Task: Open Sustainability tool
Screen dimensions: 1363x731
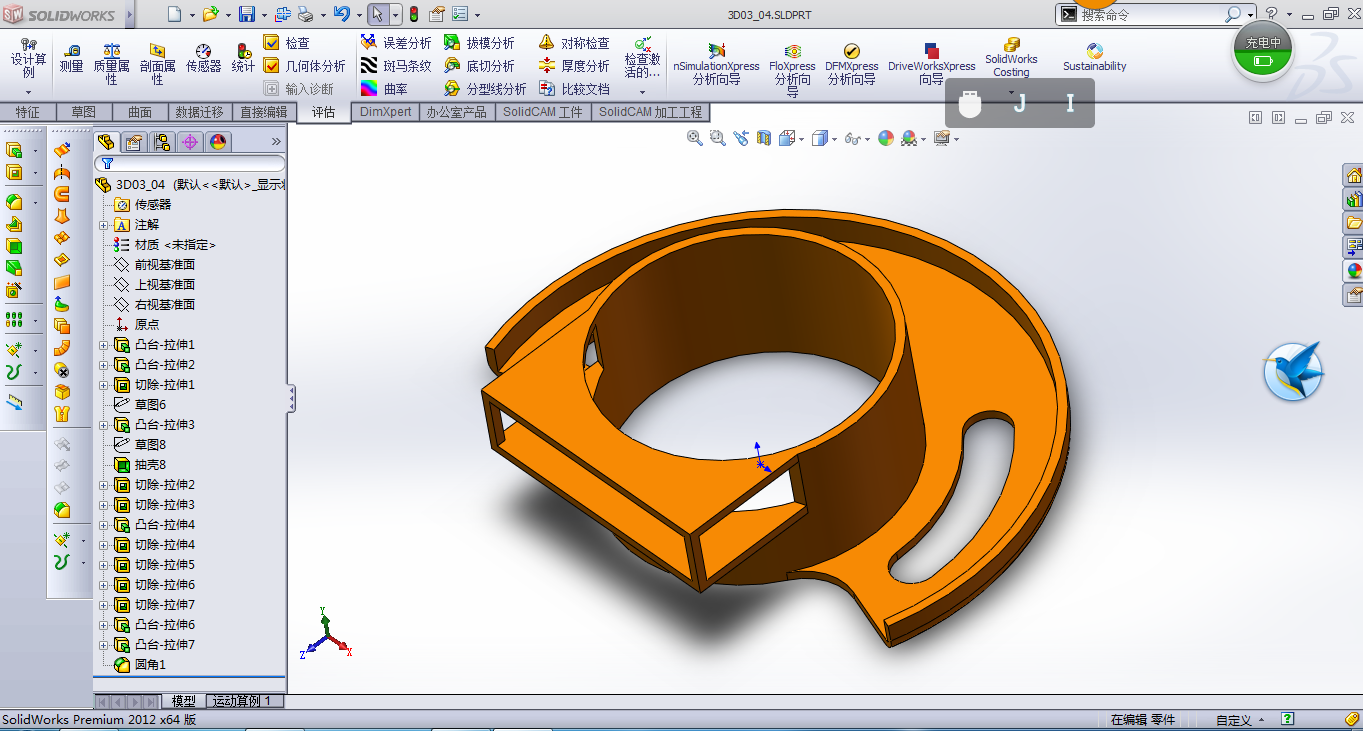Action: (x=1094, y=57)
